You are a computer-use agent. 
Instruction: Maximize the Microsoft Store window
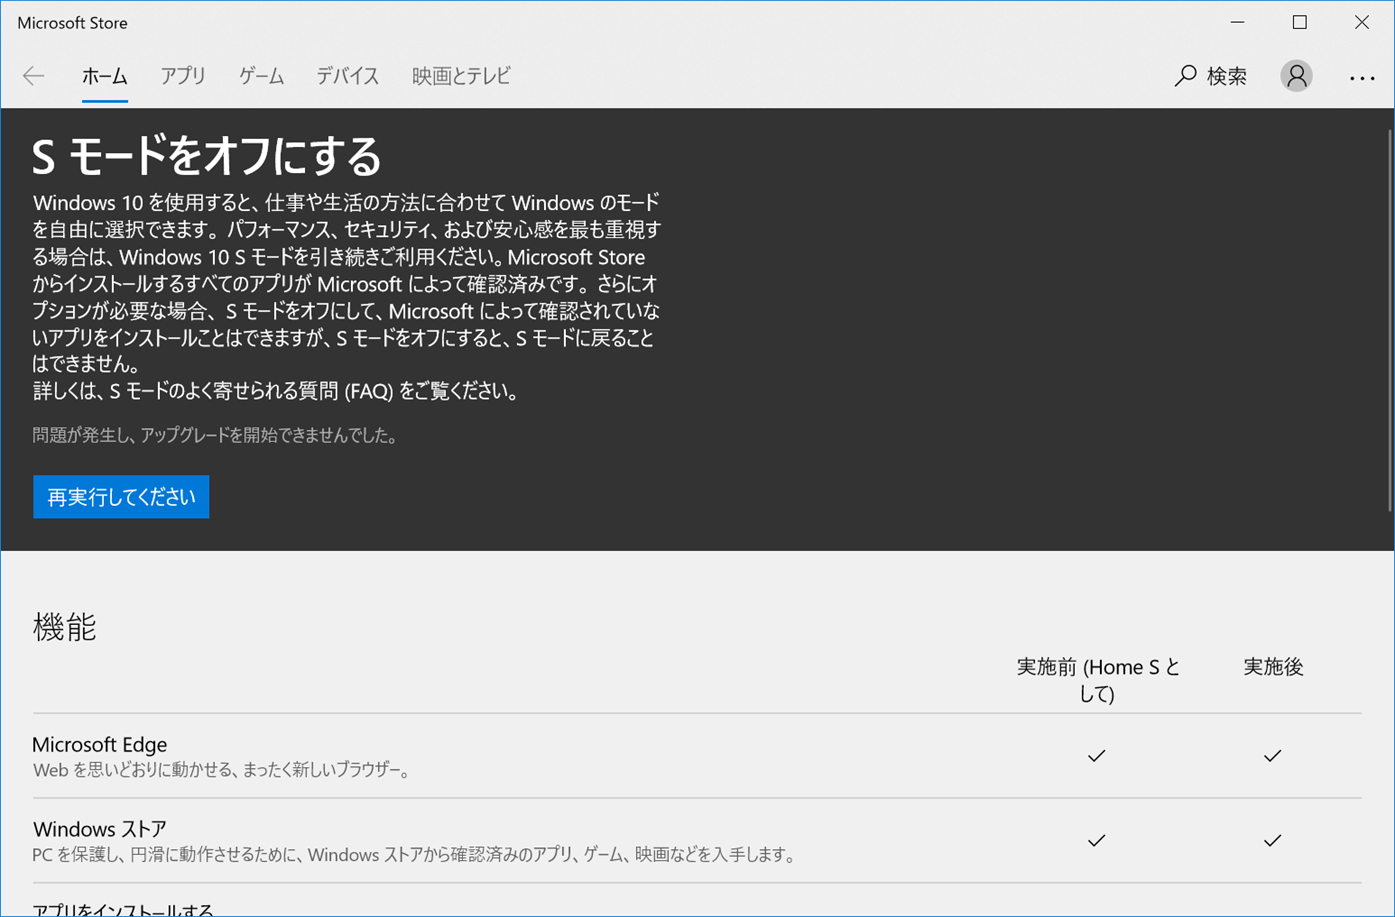(x=1300, y=22)
